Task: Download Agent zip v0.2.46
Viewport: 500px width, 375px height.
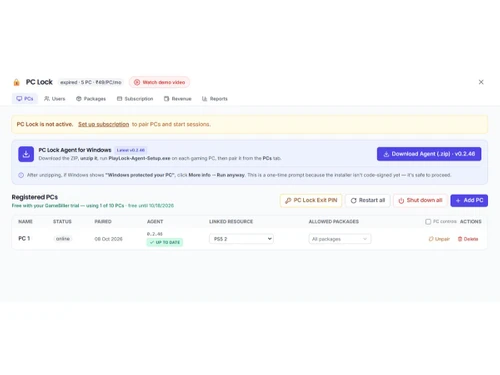Action: point(429,154)
